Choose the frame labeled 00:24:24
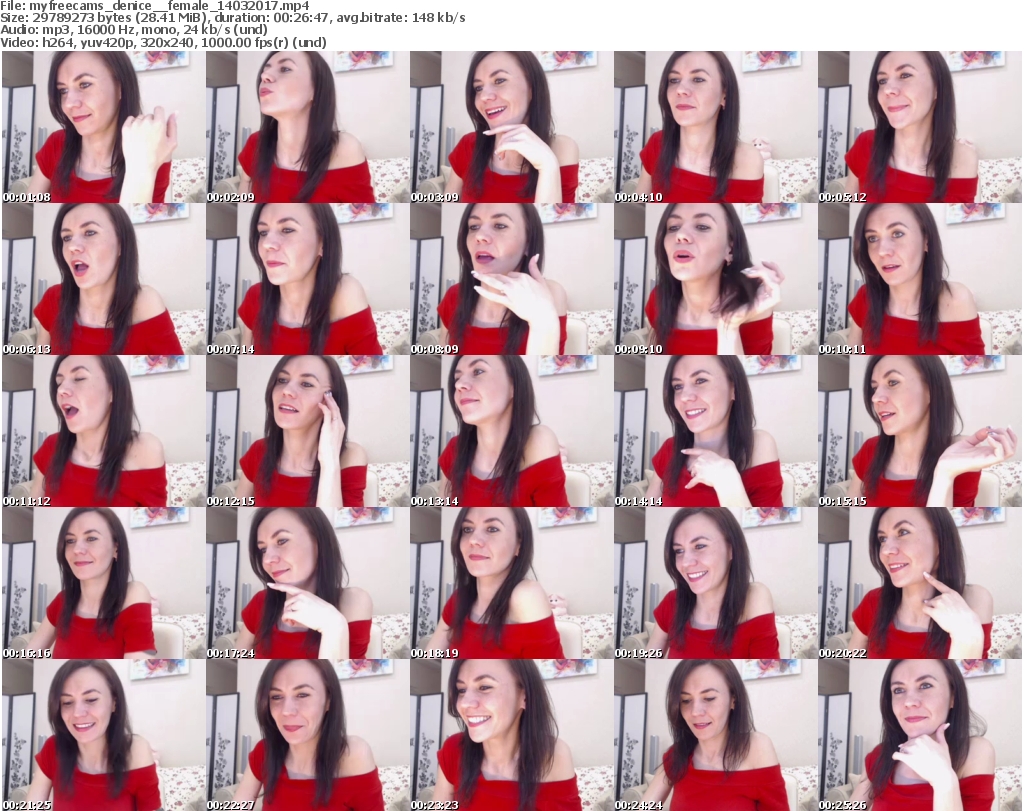 click(715, 736)
